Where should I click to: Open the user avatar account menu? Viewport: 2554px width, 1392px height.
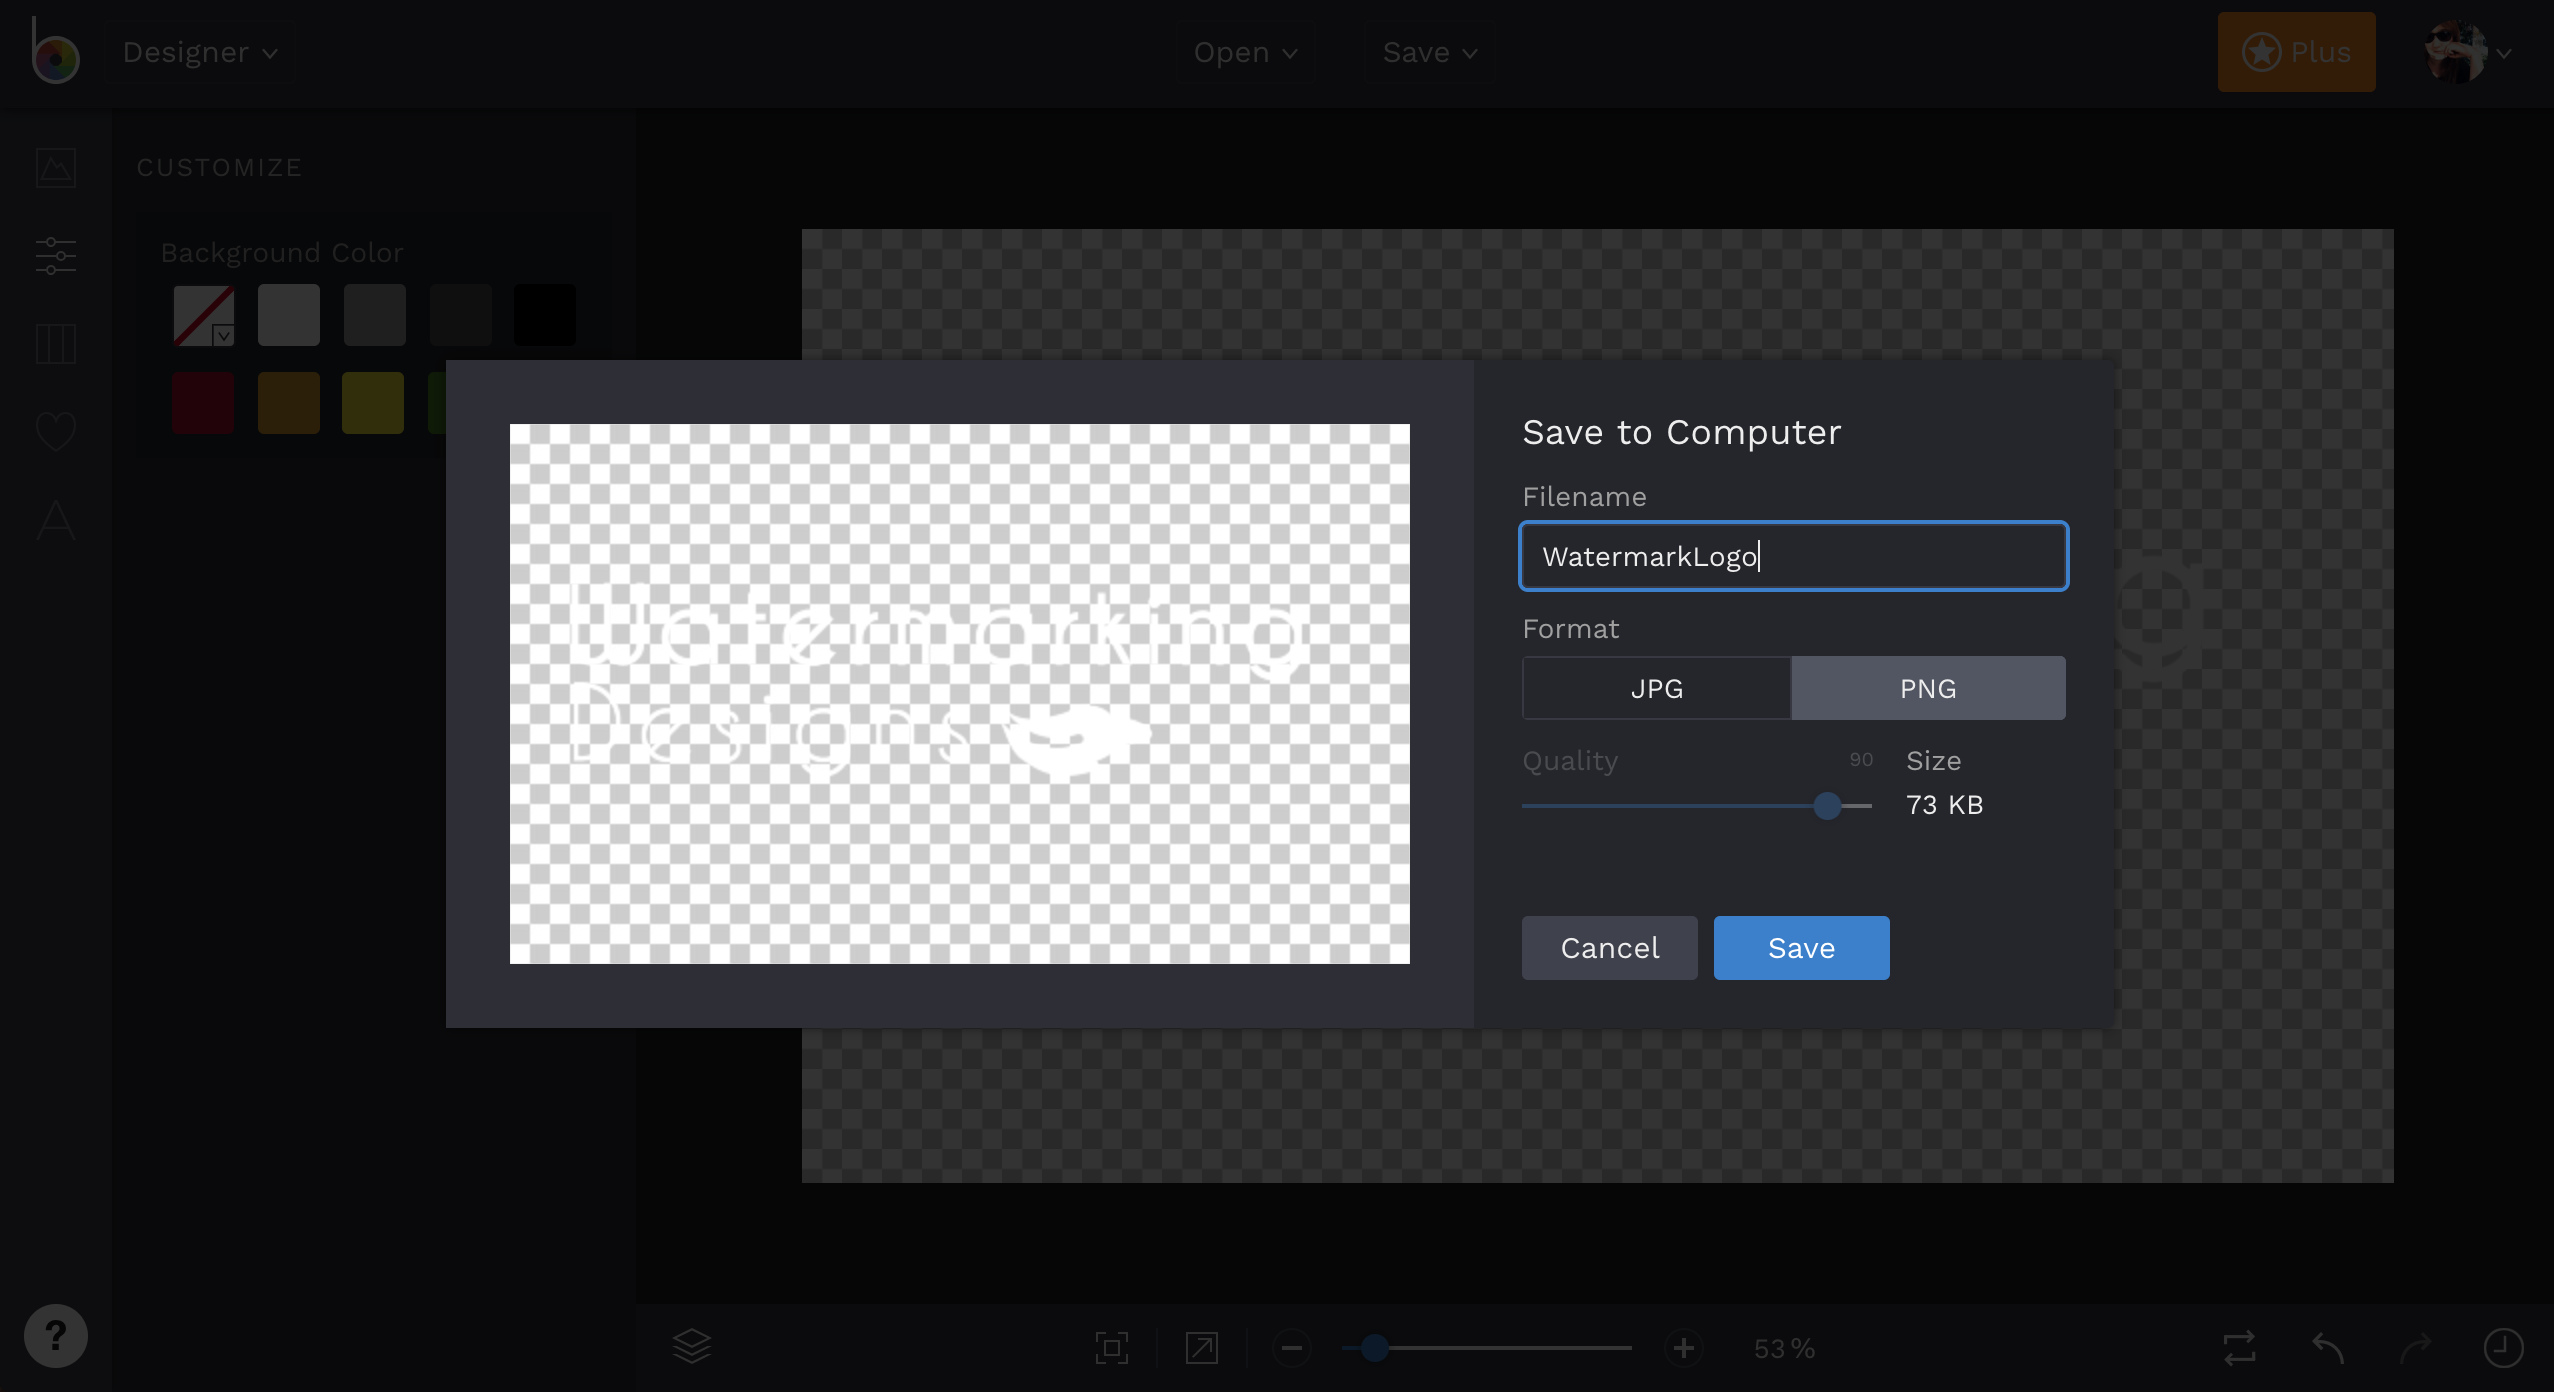2468,52
